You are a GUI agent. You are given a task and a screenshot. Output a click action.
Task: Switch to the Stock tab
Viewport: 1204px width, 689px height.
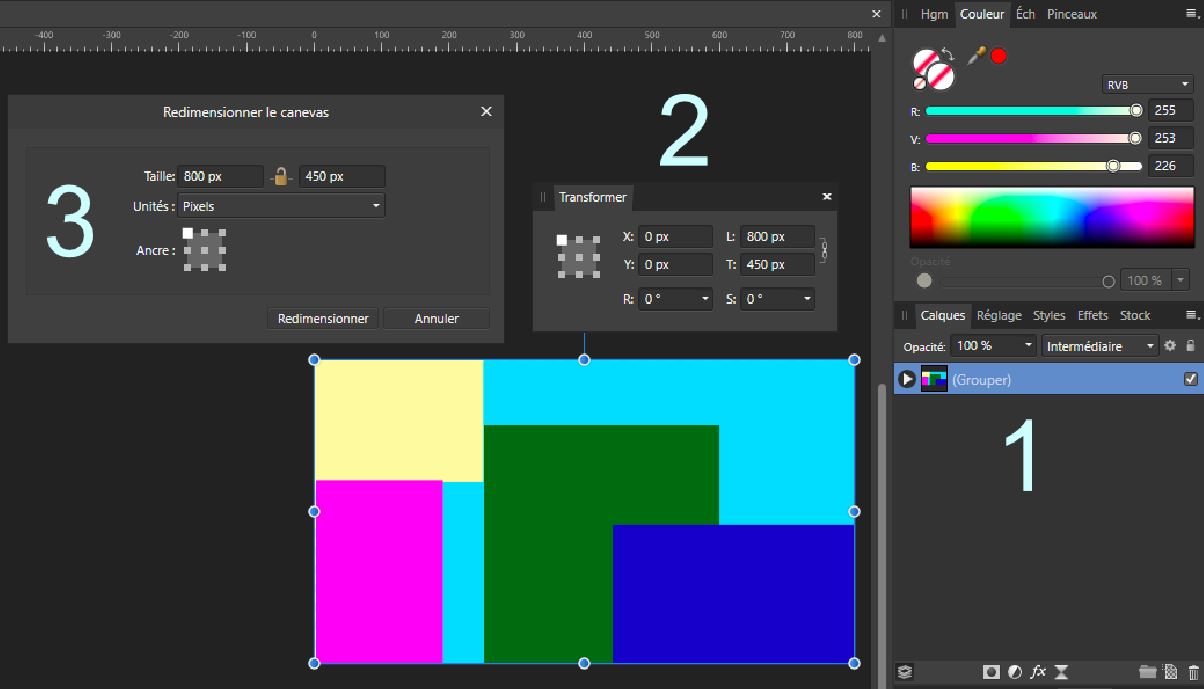tap(1135, 315)
